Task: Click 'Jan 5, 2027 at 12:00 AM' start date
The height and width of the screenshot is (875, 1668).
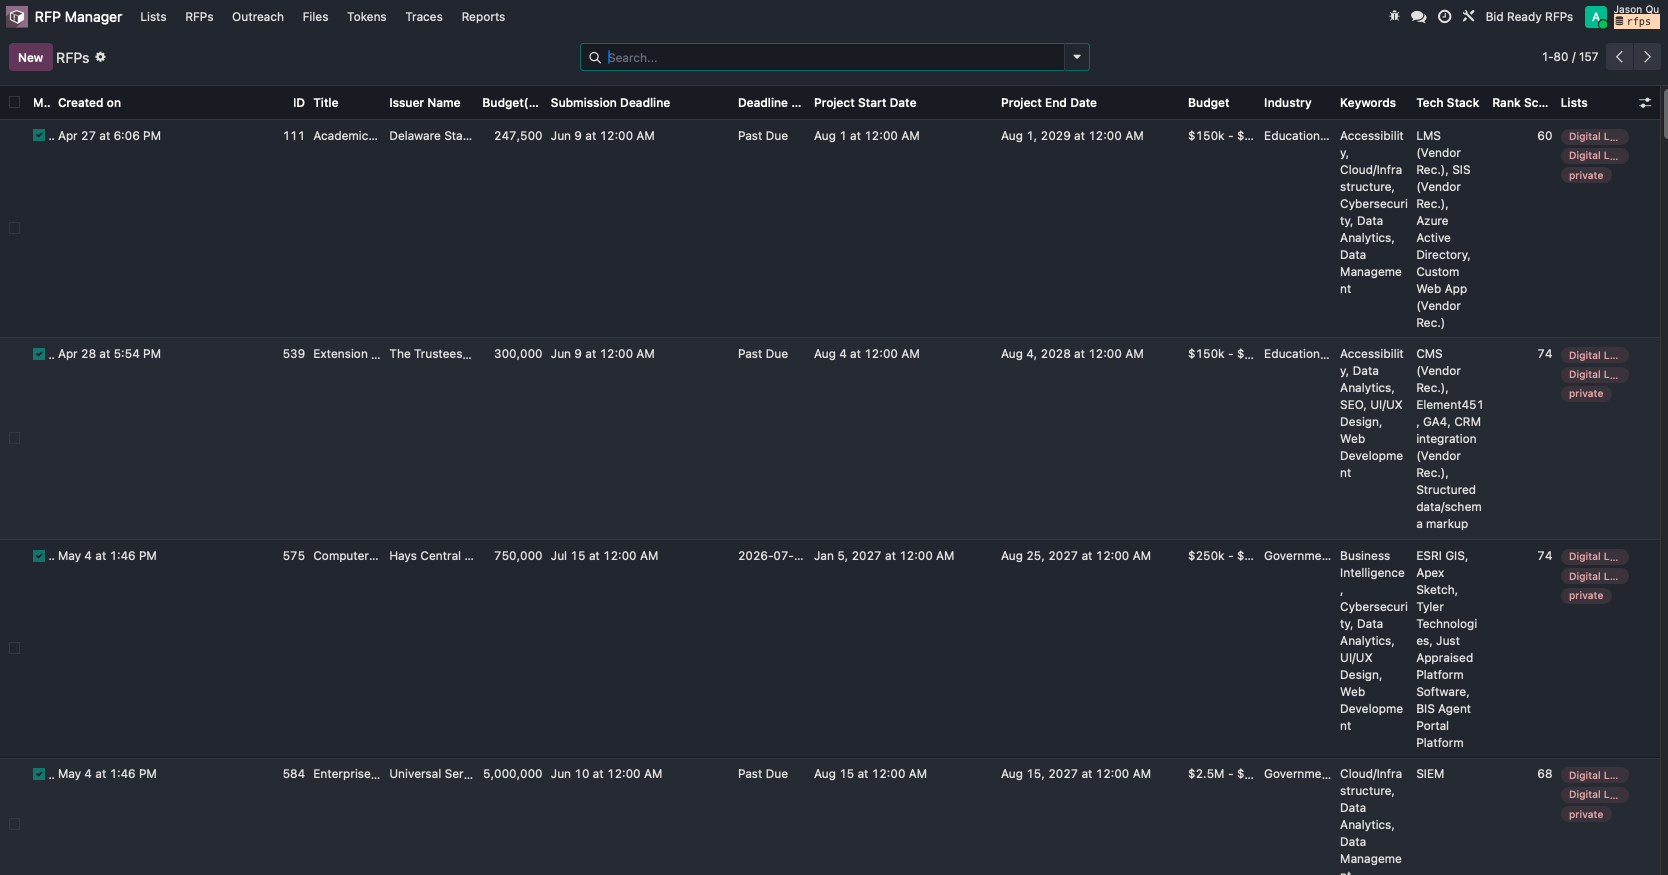Action: [x=884, y=556]
